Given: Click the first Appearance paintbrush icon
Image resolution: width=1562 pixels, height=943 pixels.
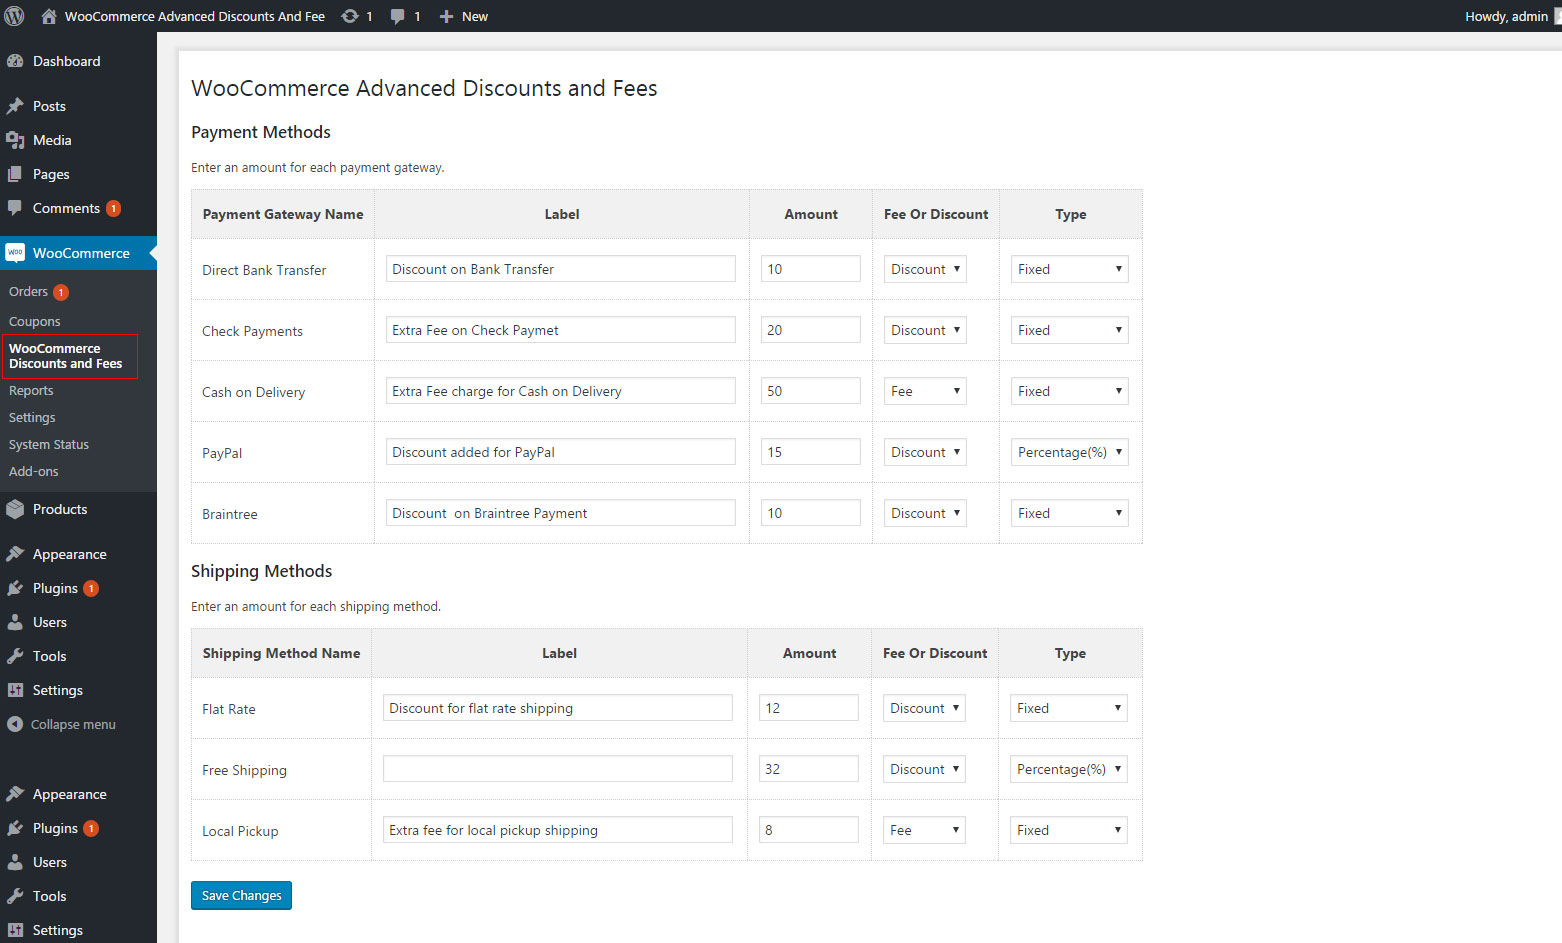Looking at the screenshot, I should (15, 554).
